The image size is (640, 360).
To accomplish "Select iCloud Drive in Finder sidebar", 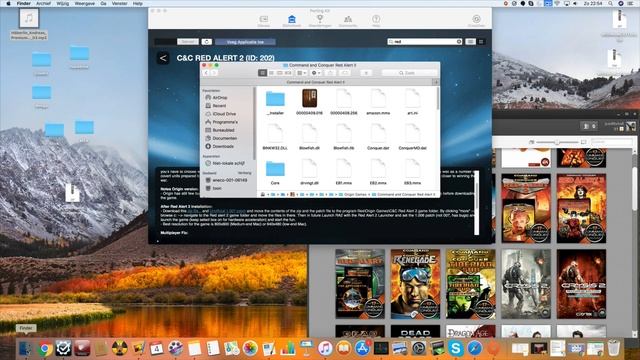I will click(x=221, y=114).
